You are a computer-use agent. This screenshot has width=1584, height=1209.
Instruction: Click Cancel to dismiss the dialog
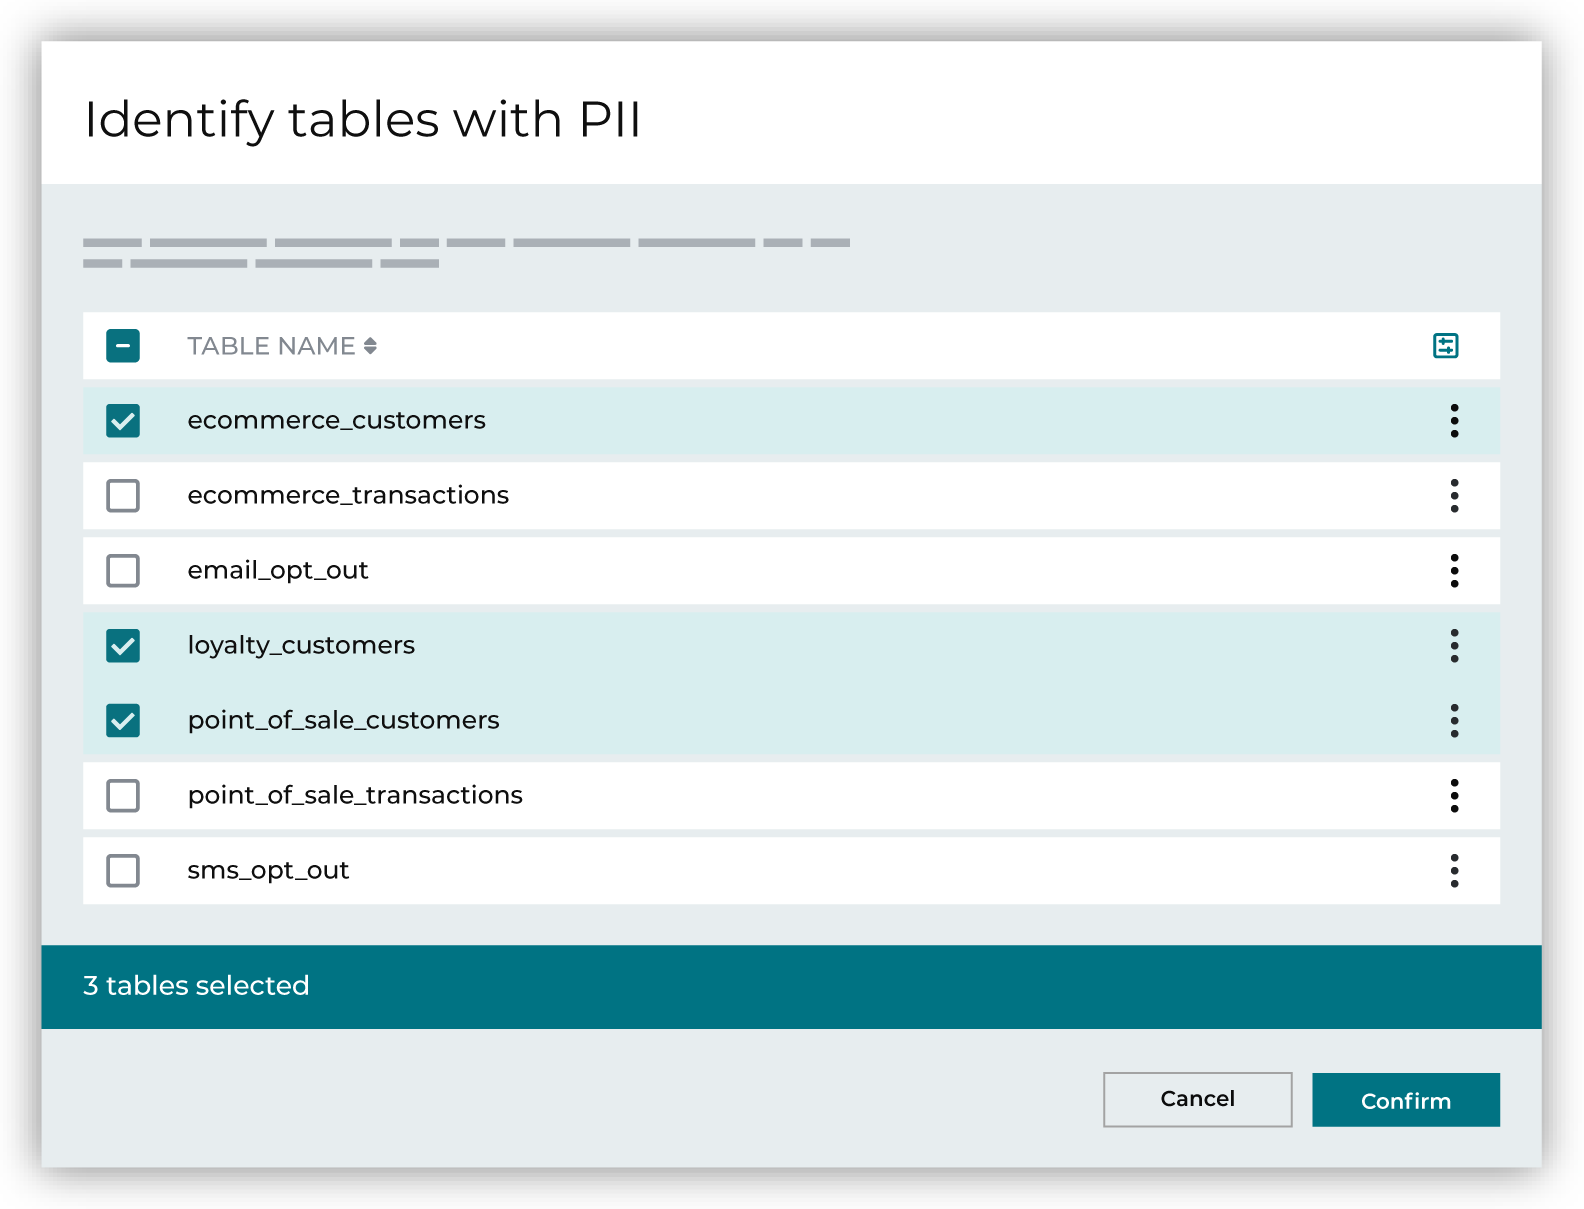click(1197, 1099)
